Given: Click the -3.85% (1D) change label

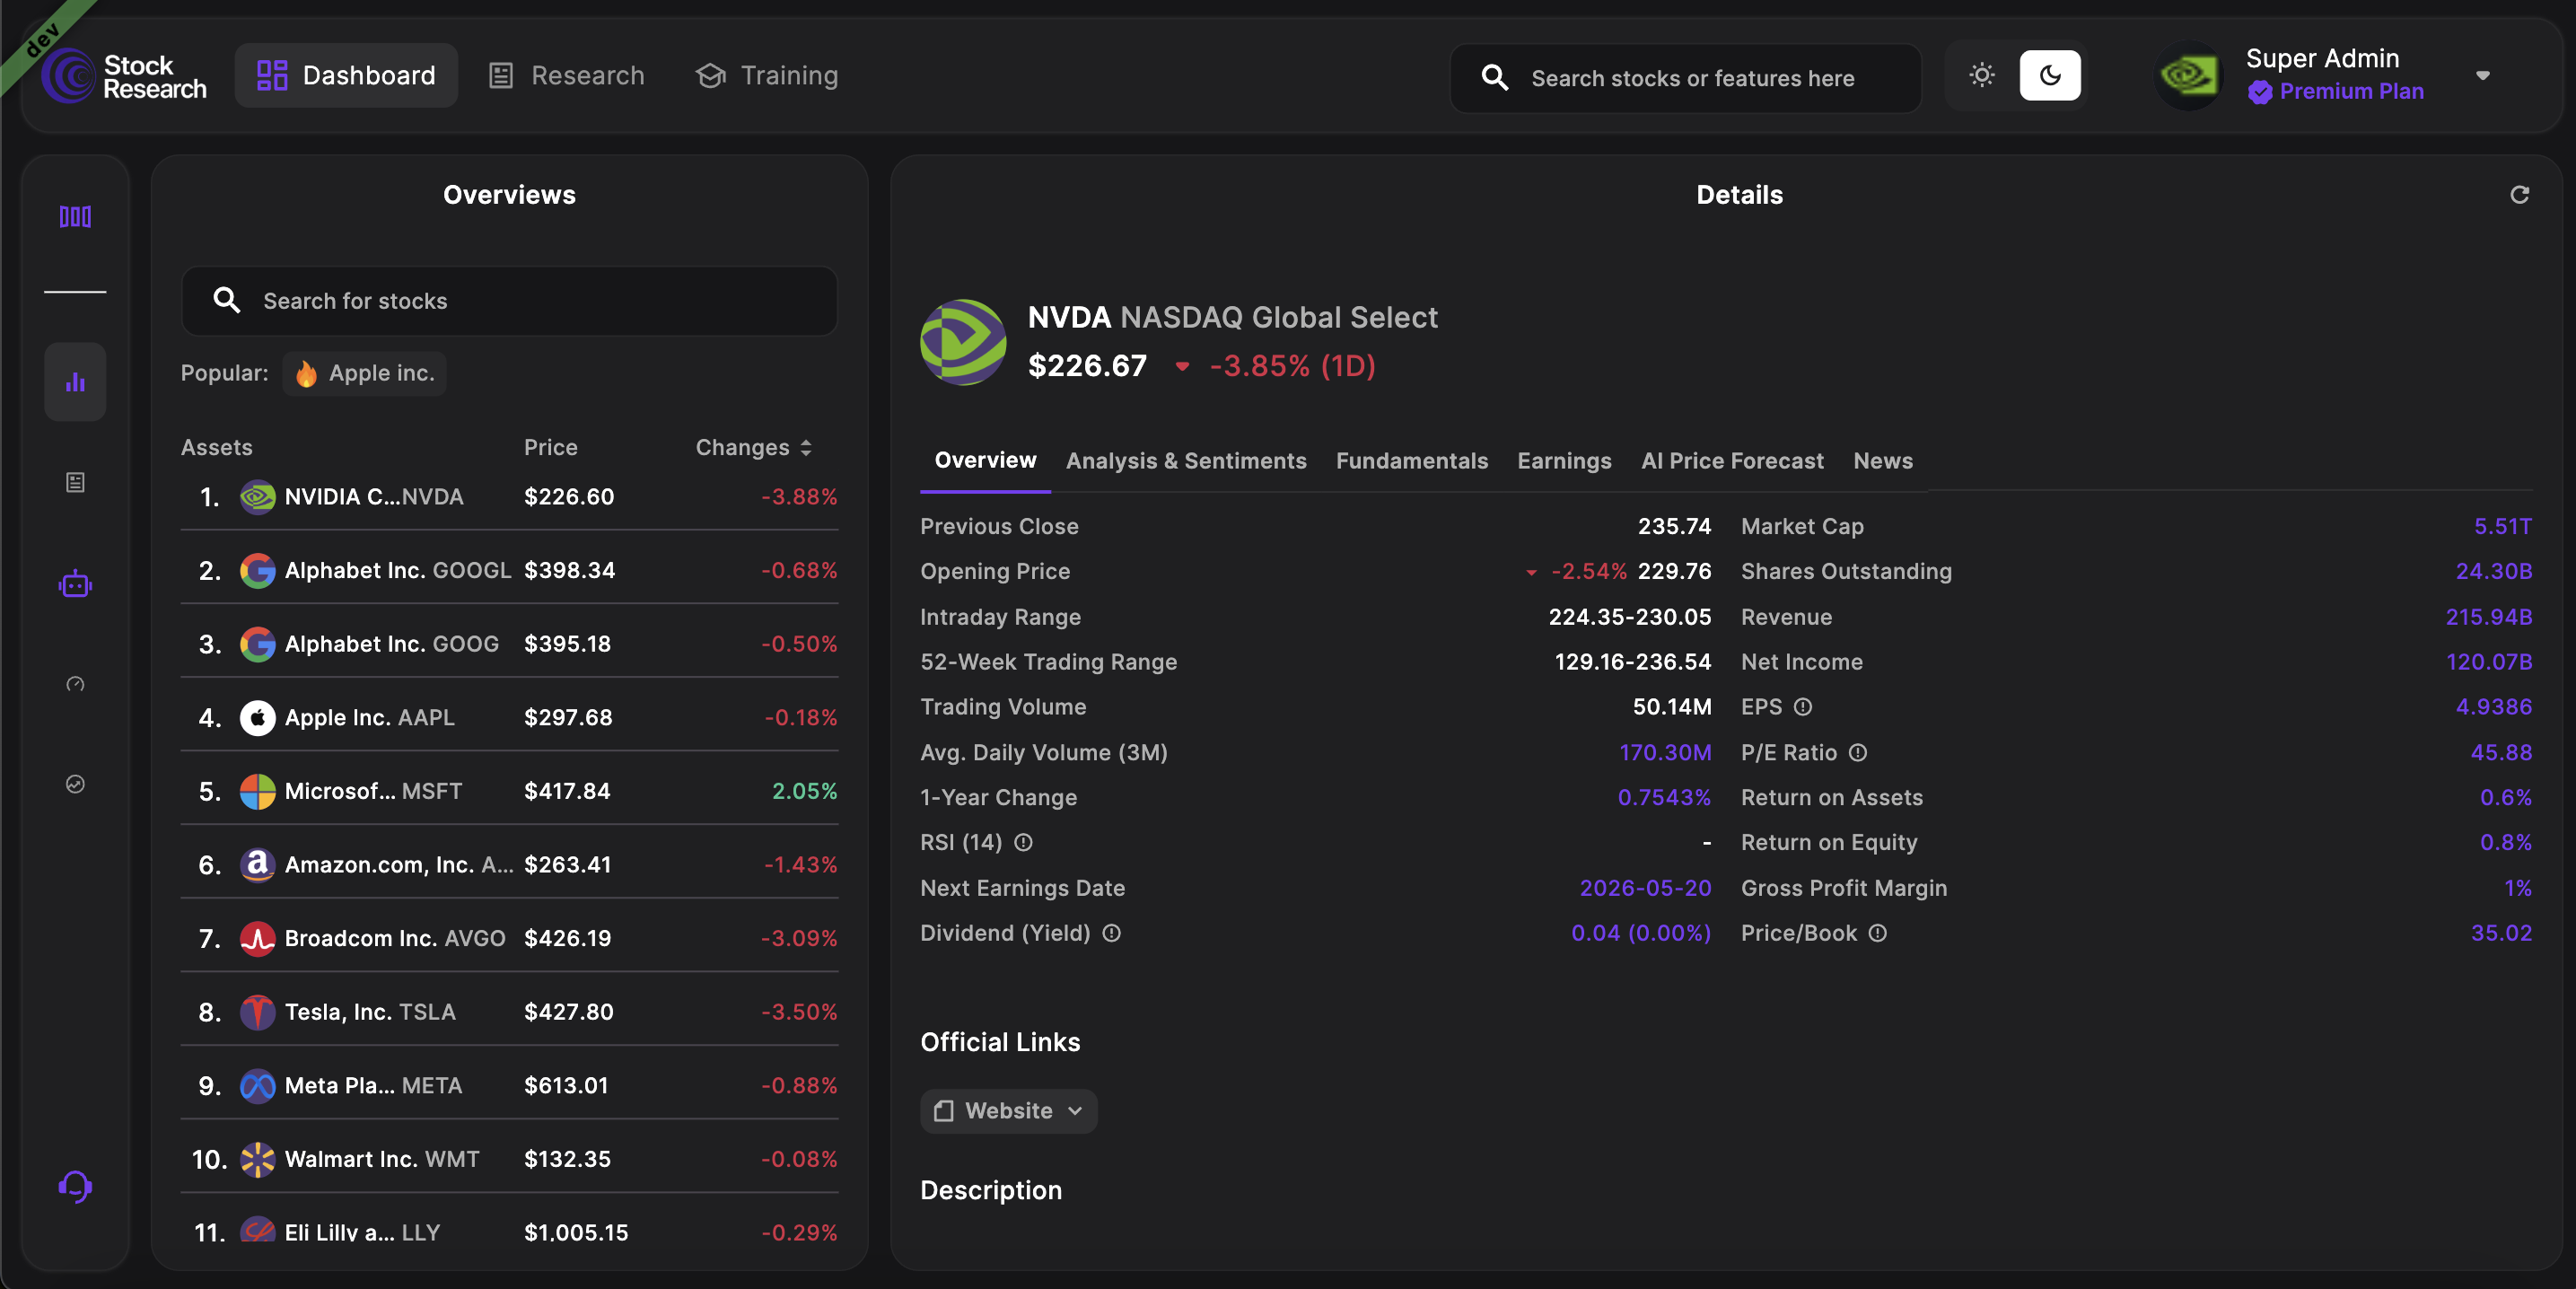Looking at the screenshot, I should (1292, 365).
